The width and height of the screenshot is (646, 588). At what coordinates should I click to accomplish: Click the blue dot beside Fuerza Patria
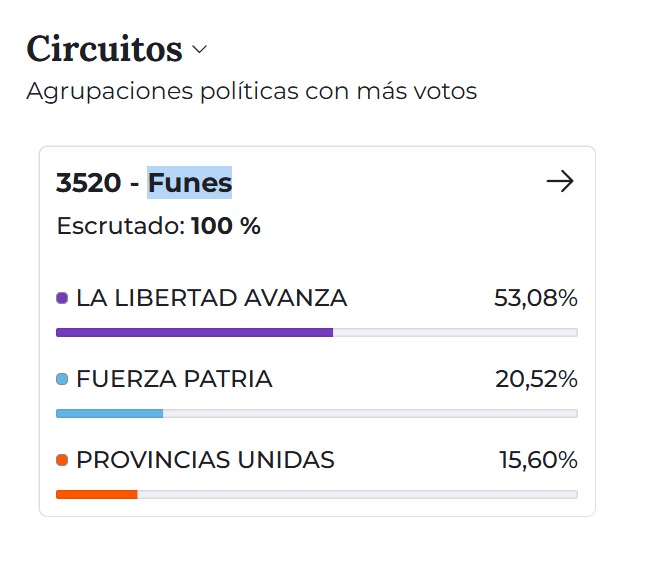point(62,379)
